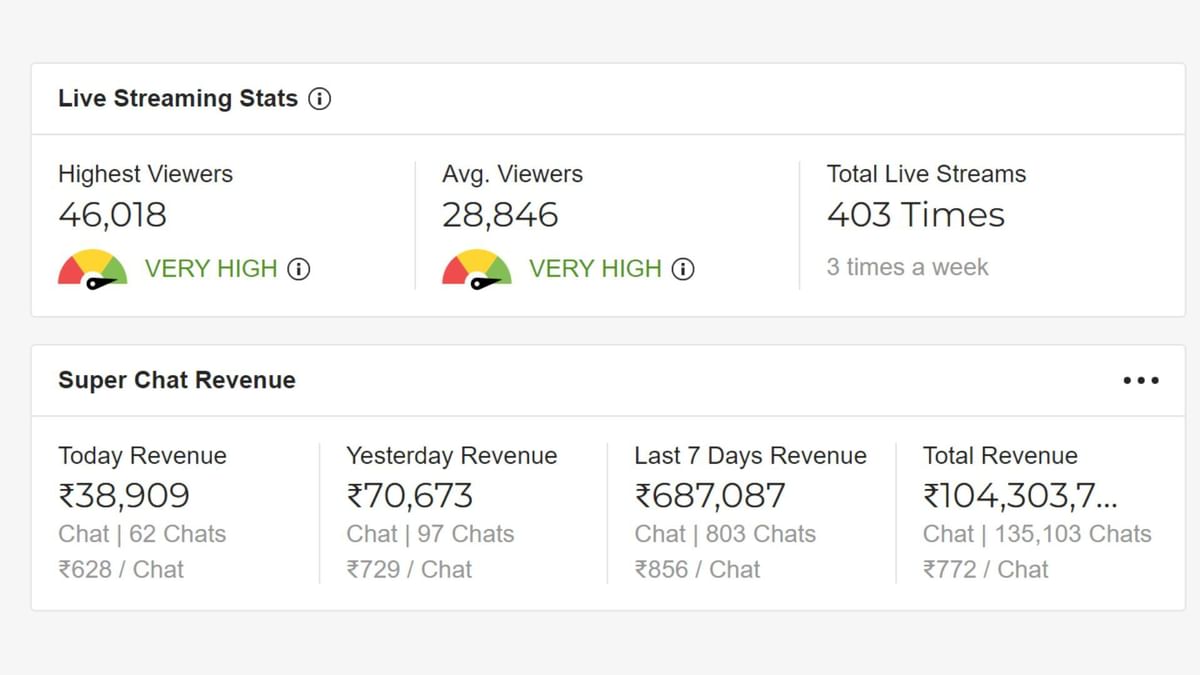1200x675 pixels.
Task: Select the gauge meter under Highest Viewers
Action: point(93,267)
